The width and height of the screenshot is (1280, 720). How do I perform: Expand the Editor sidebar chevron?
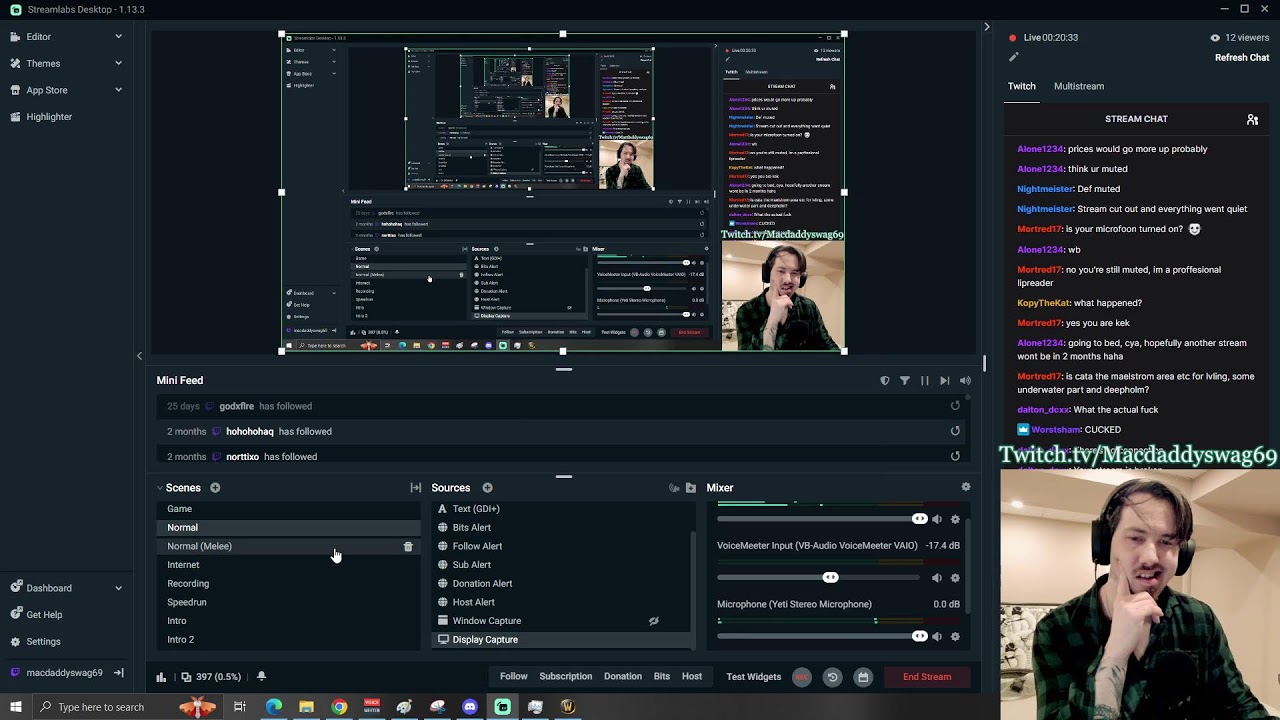pyautogui.click(x=118, y=37)
